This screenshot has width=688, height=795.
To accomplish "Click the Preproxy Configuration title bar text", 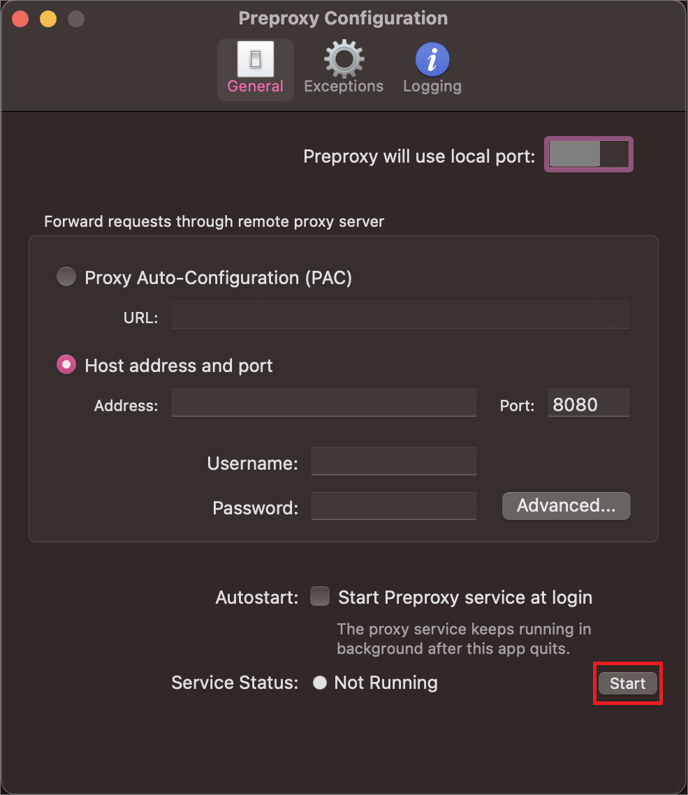I will pos(343,18).
